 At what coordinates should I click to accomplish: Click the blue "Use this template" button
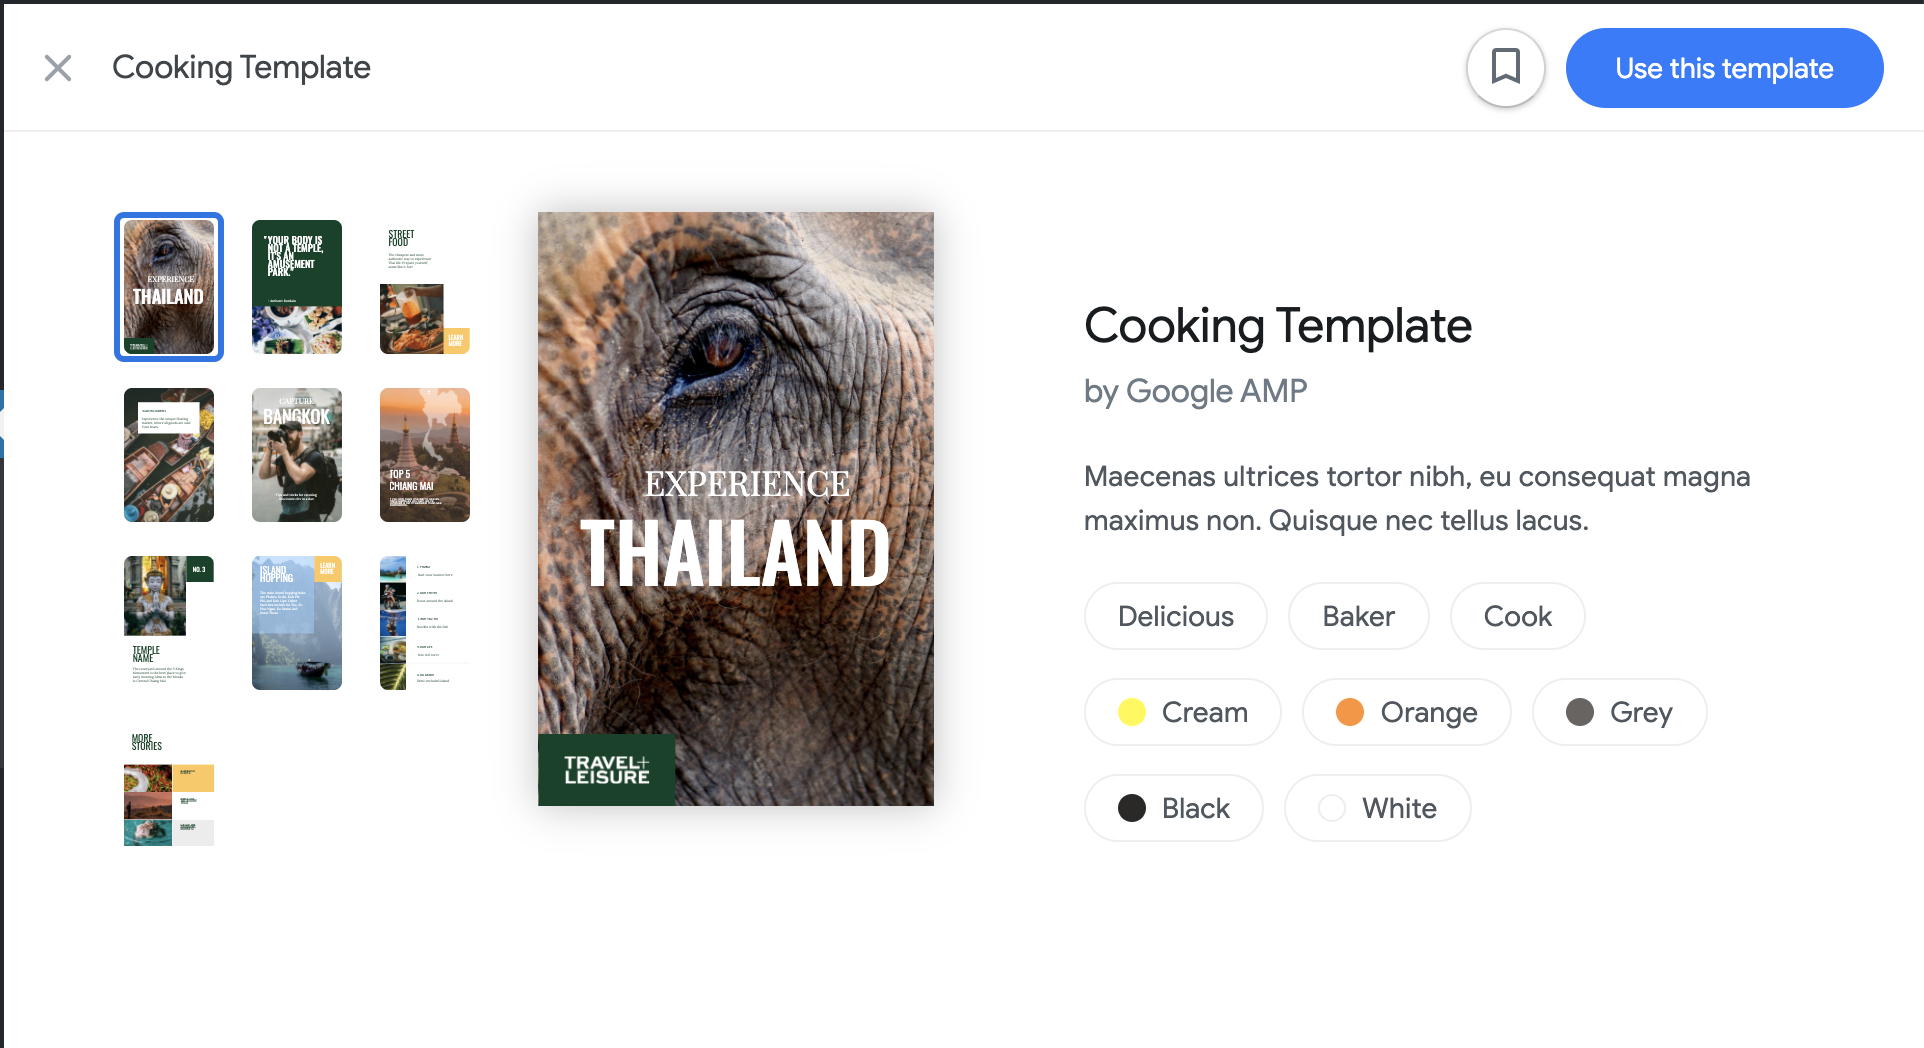[x=1724, y=68]
